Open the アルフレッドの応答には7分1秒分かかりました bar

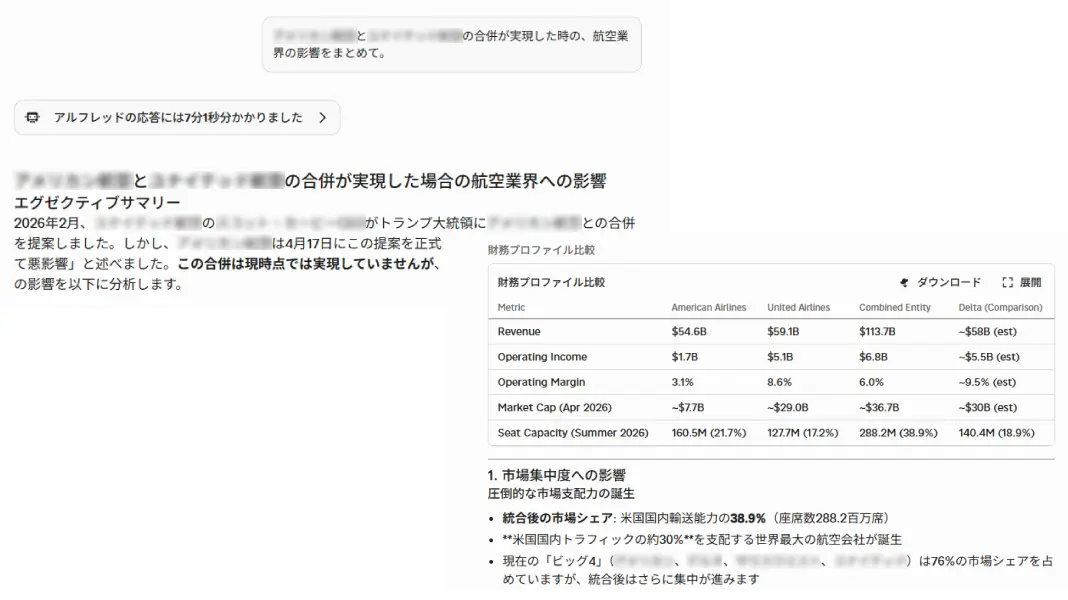[x=177, y=117]
